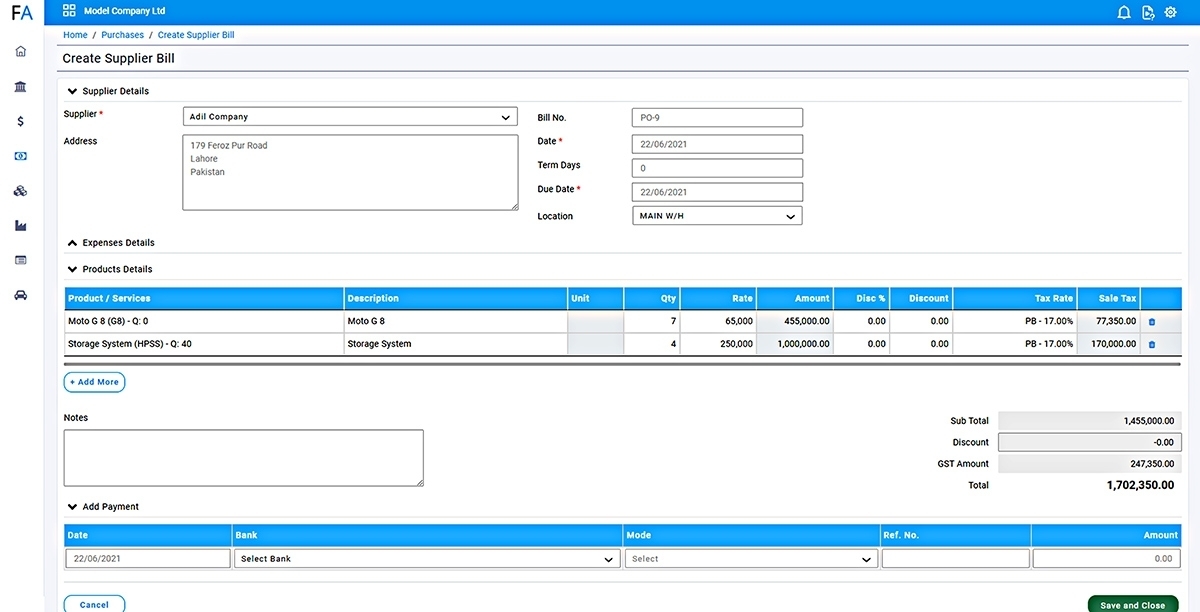Click the payment Ref. No. field
Screen dimensions: 1200x612
coord(955,559)
